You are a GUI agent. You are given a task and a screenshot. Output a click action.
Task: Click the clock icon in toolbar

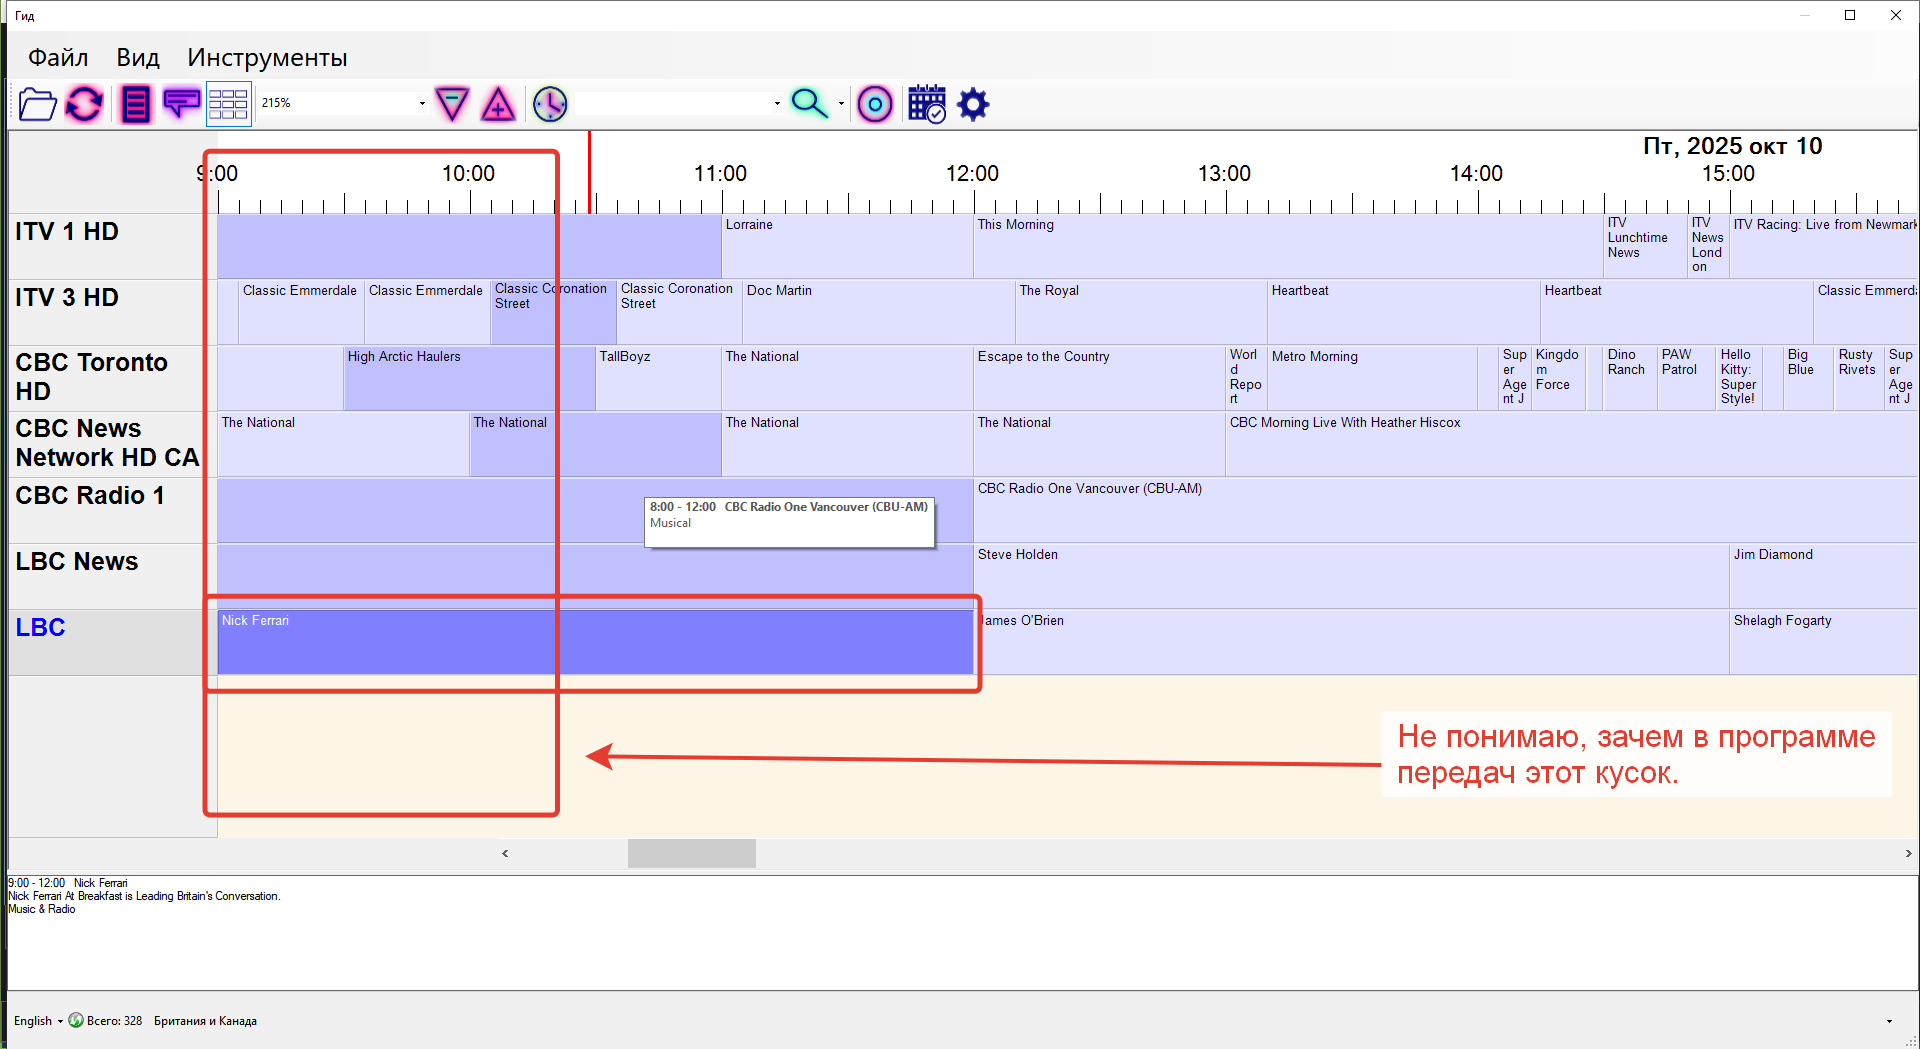[x=550, y=104]
